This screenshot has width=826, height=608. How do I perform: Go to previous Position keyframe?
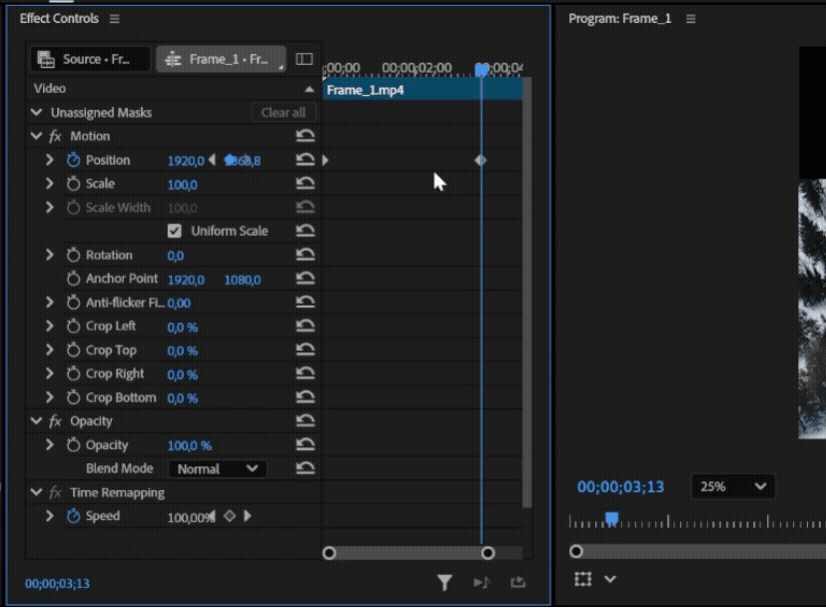(x=212, y=160)
